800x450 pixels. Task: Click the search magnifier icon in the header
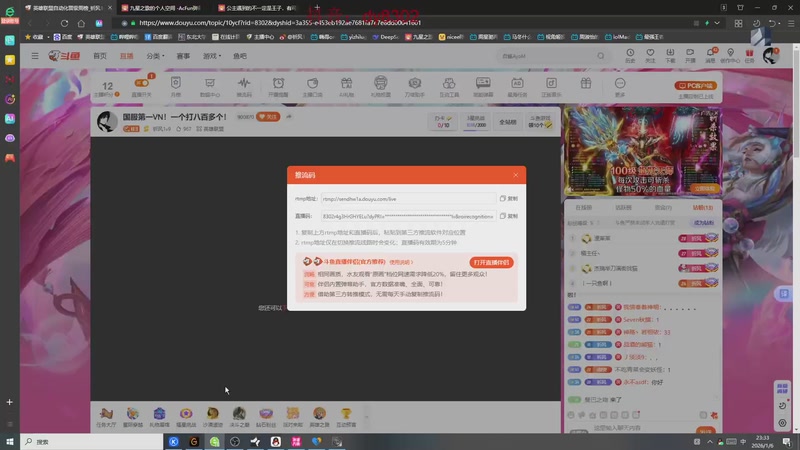click(601, 56)
